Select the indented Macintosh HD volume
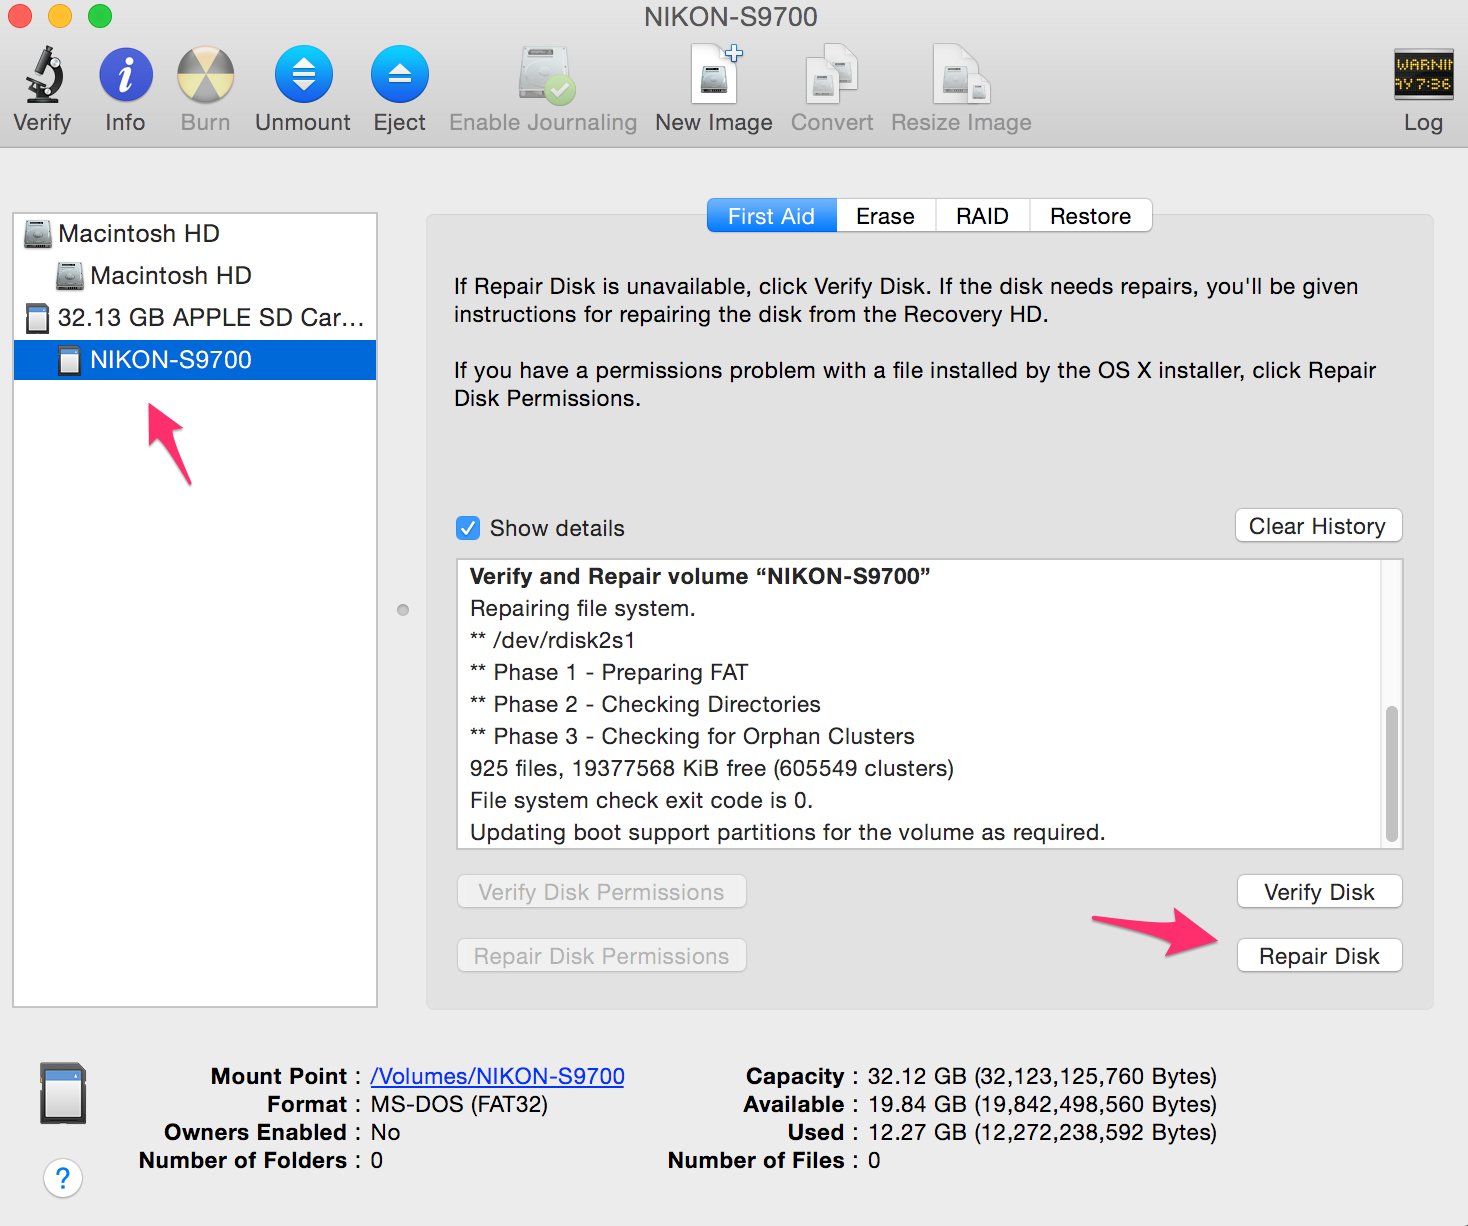 point(195,276)
